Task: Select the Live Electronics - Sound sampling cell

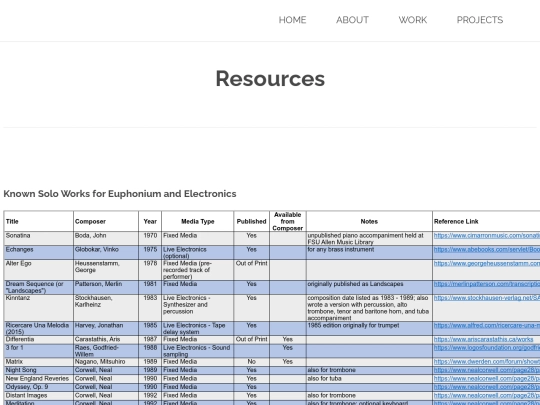Action: tap(198, 351)
